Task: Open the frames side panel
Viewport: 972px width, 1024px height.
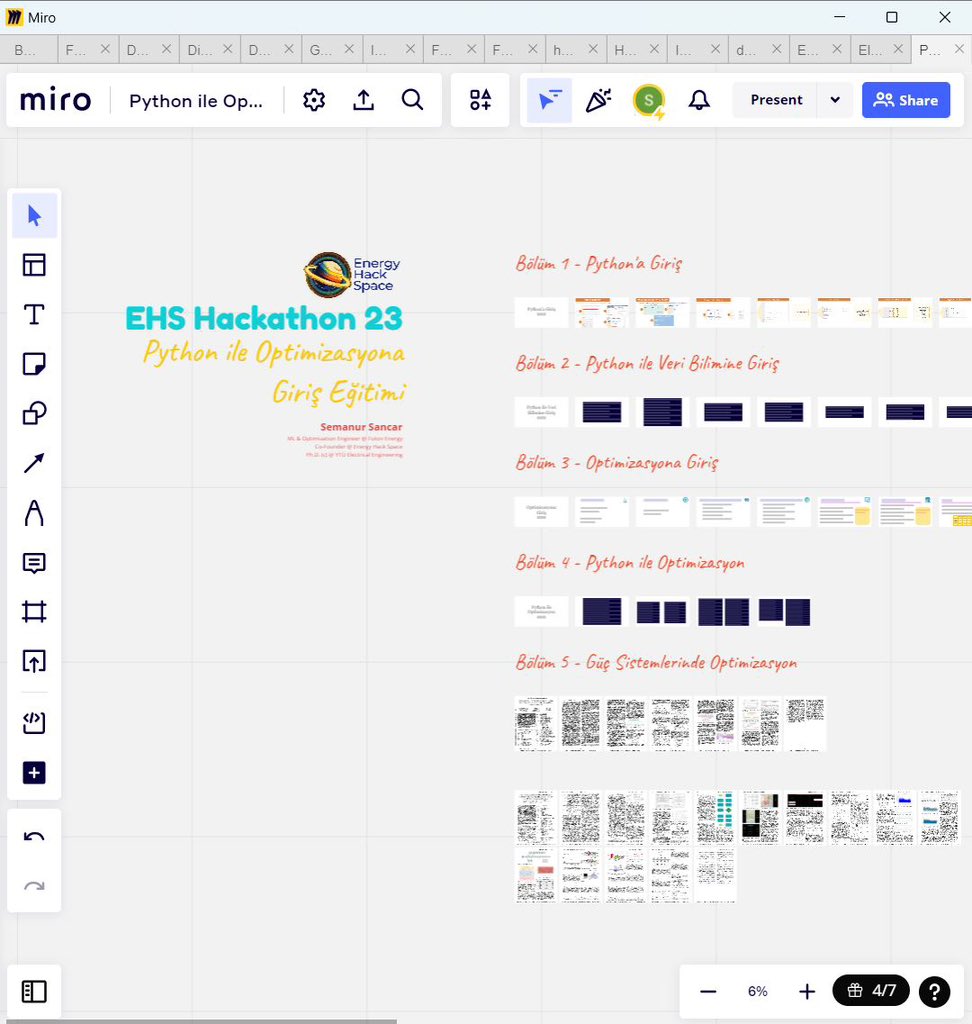Action: coord(35,991)
